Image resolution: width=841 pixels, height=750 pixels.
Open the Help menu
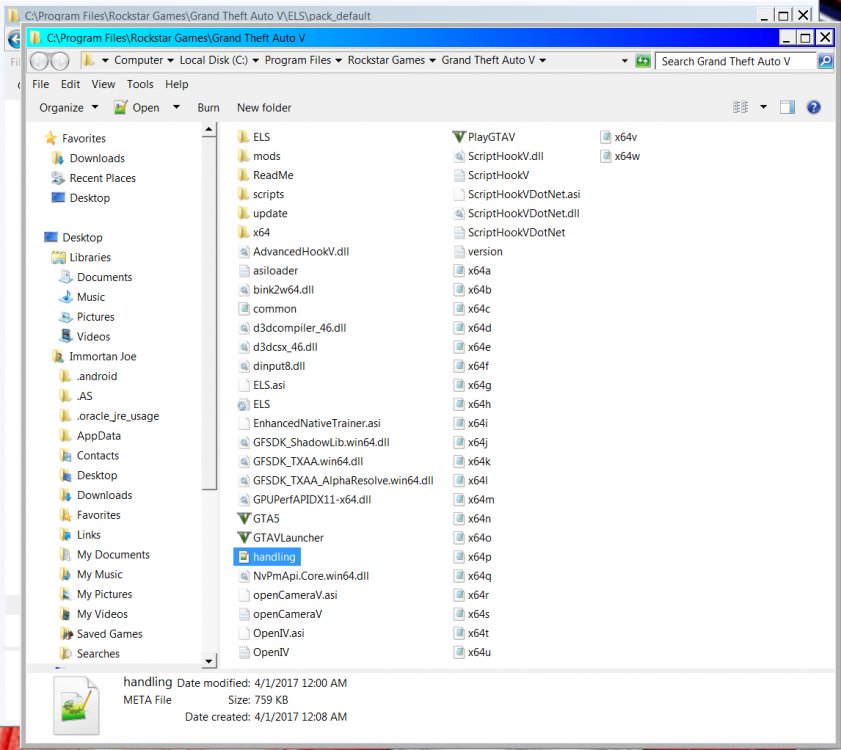point(176,84)
